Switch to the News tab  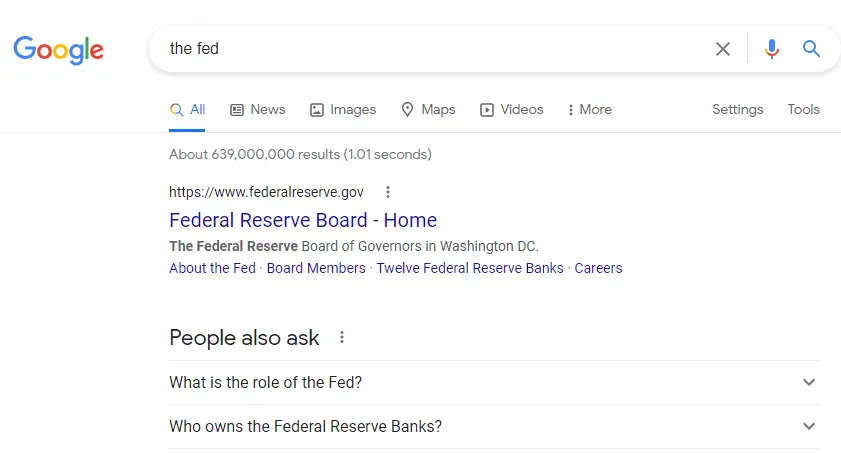258,110
